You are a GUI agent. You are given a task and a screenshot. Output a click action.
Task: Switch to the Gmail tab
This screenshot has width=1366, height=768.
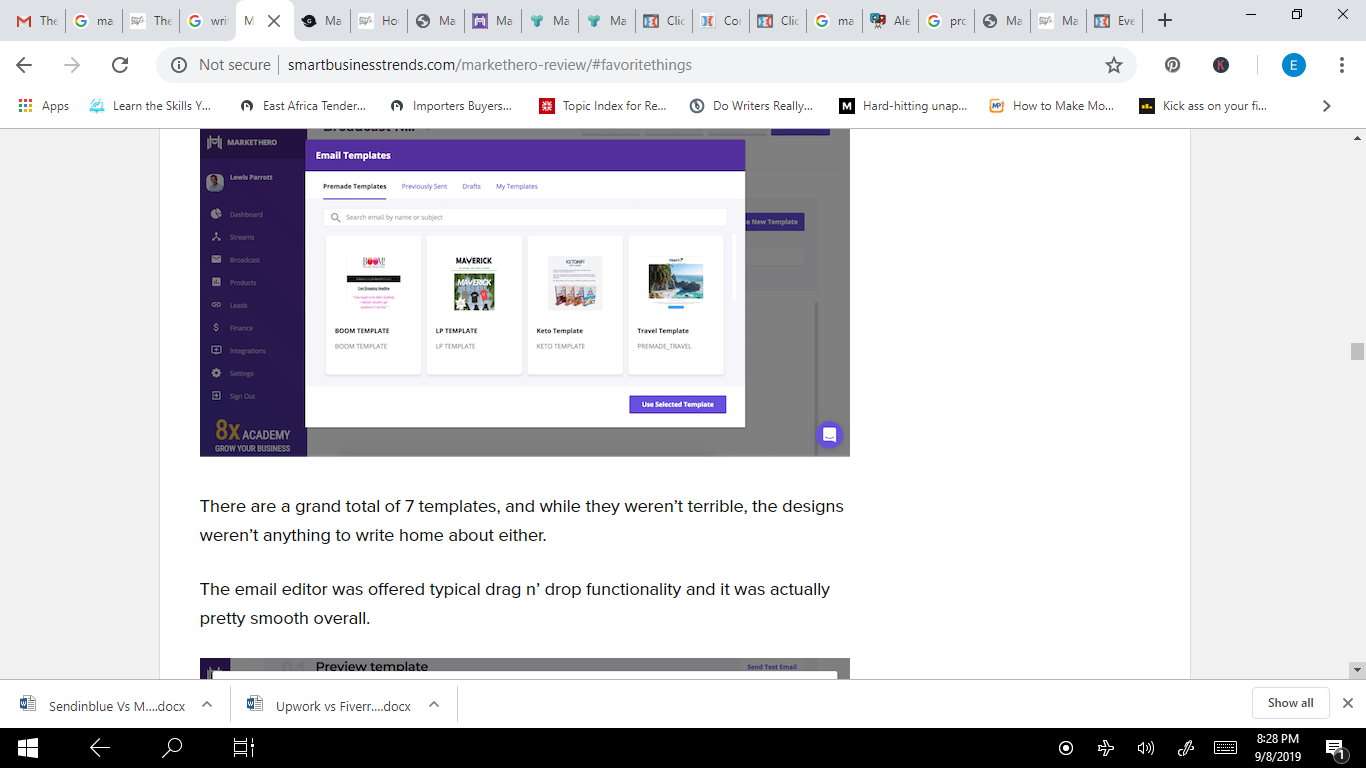[x=37, y=20]
